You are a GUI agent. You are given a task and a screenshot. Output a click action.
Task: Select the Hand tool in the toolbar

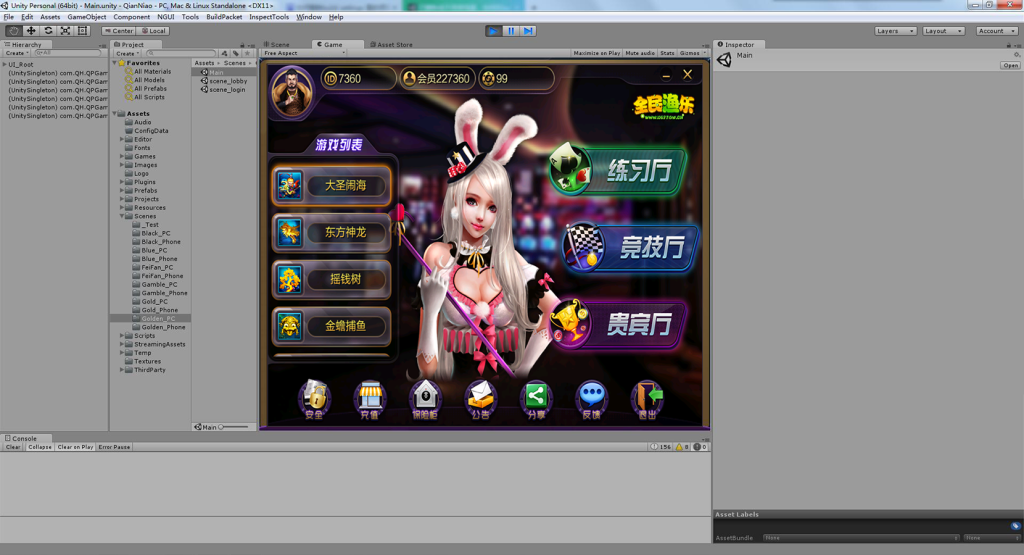tap(13, 31)
